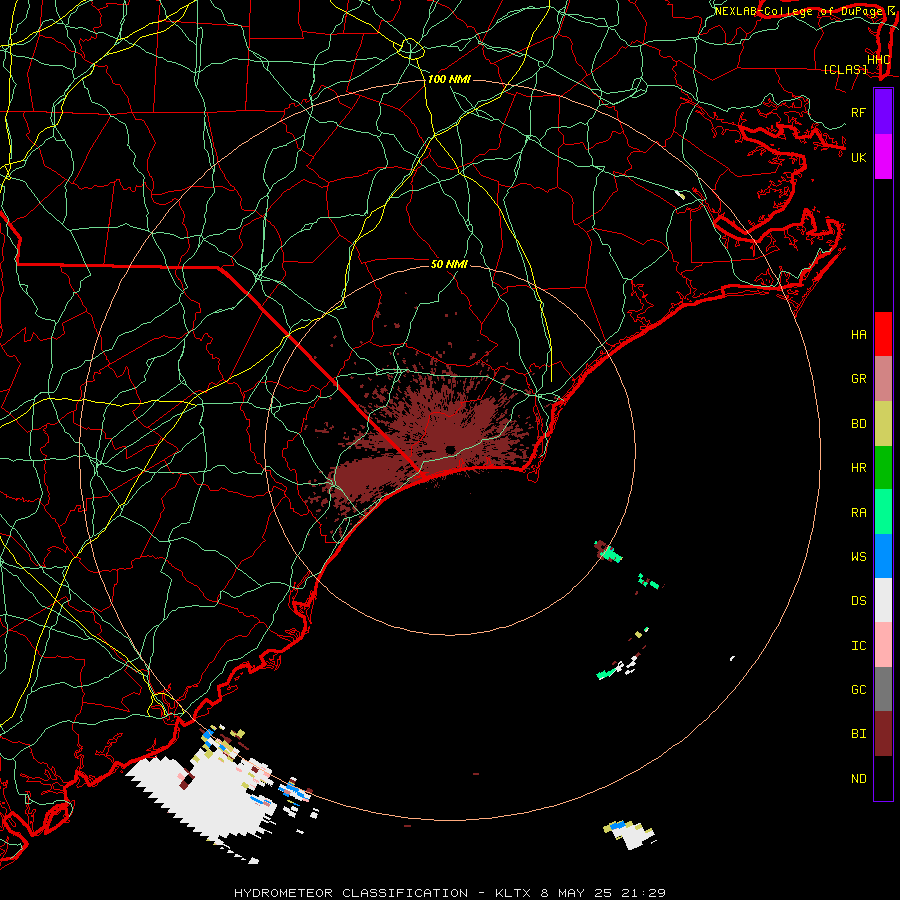The width and height of the screenshot is (900, 900).
Task: Click the RA legend label
Action: pos(858,513)
